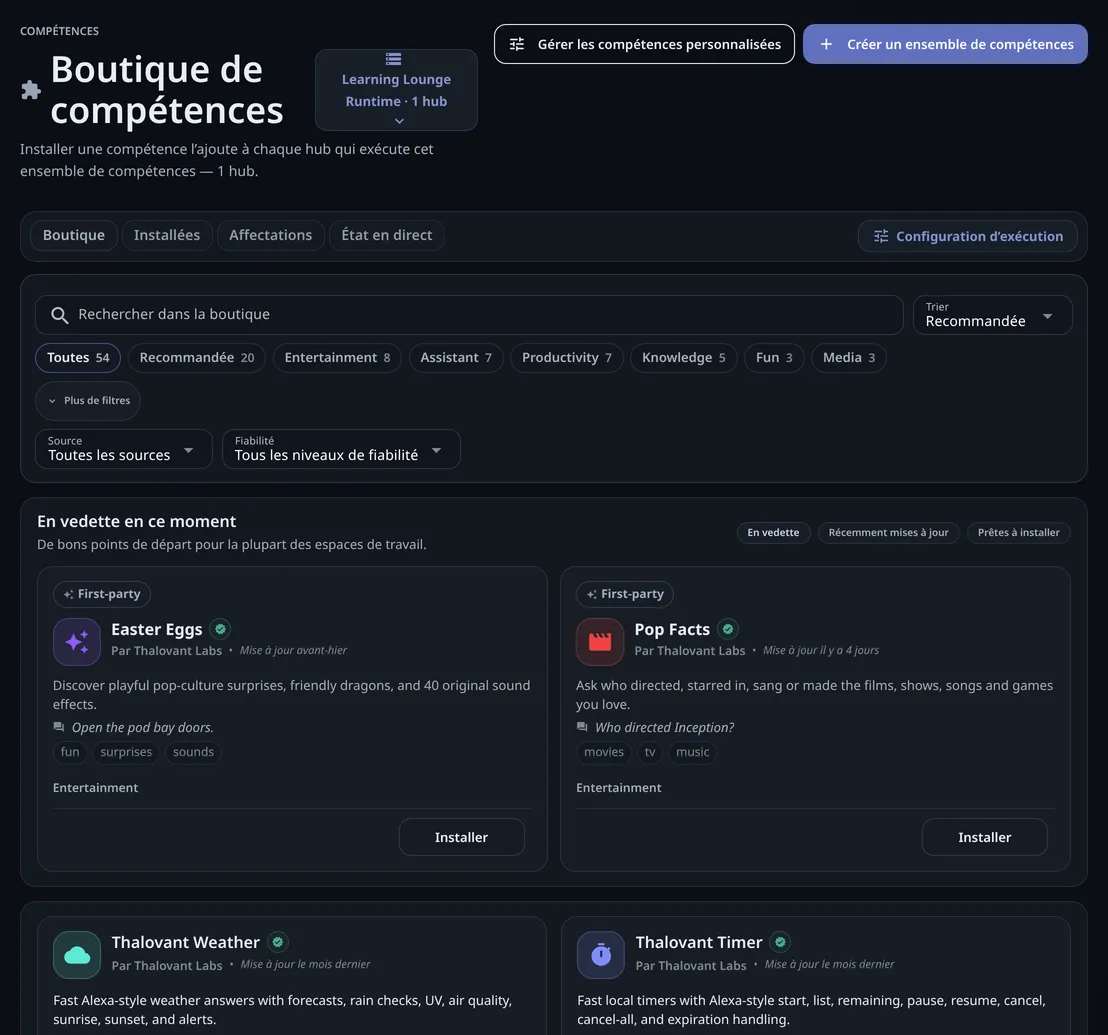This screenshot has height=1035, width=1108.
Task: Filter by Productivity 7 category
Action: [567, 357]
